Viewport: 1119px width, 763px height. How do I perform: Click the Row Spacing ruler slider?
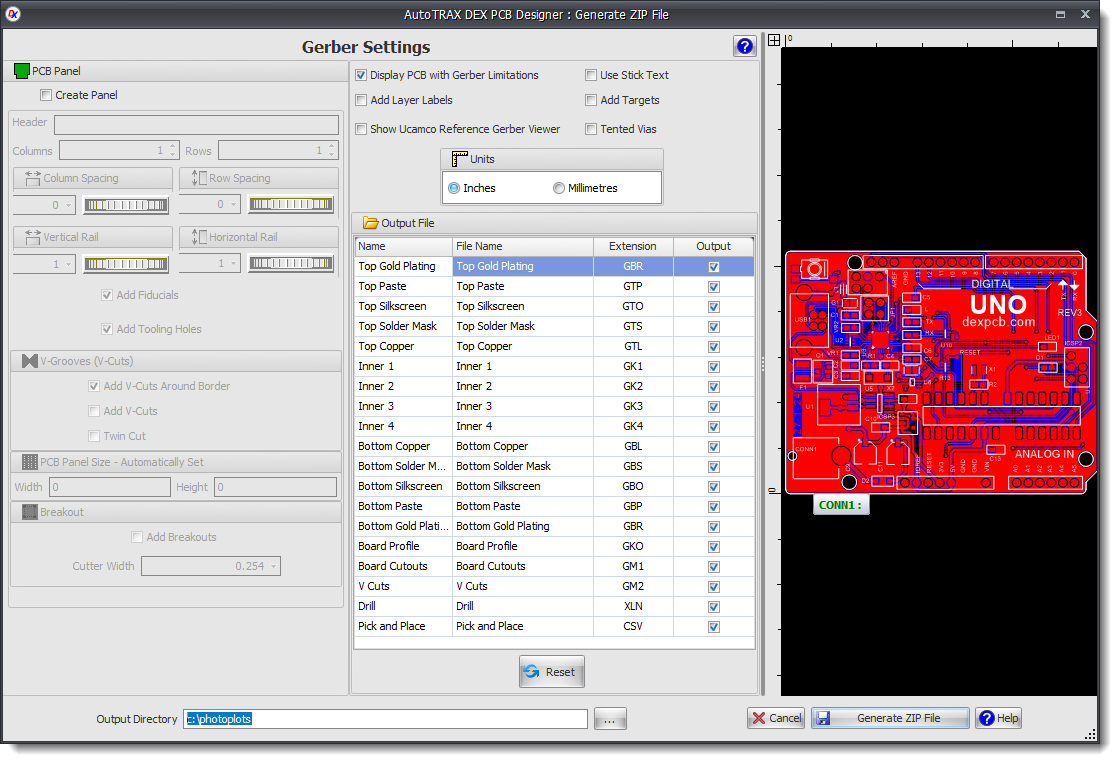[x=291, y=205]
